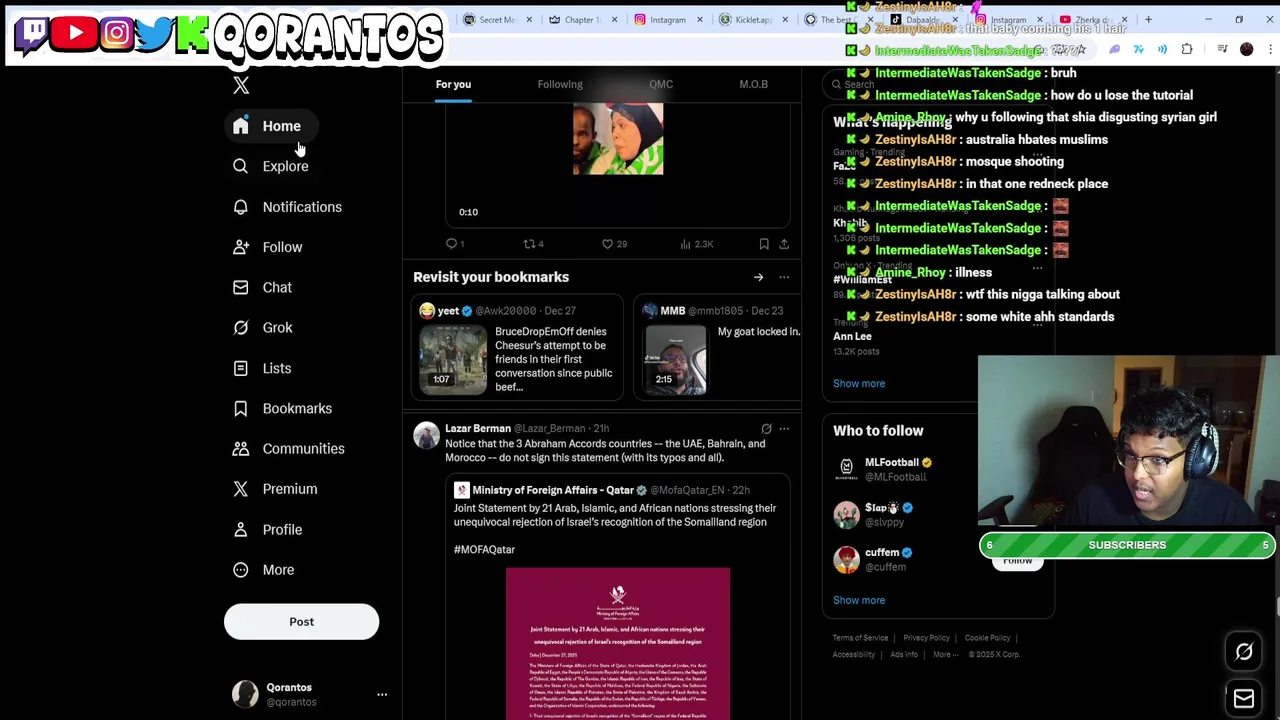Click the Accessibility footer link

[854, 655]
